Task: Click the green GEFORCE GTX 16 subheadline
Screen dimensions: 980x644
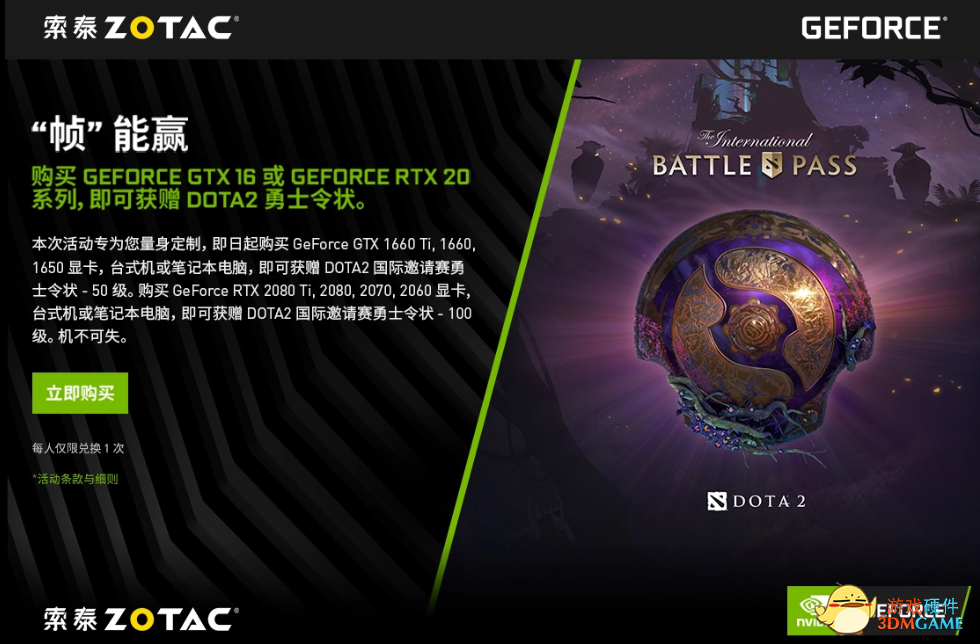Action: [x=251, y=188]
